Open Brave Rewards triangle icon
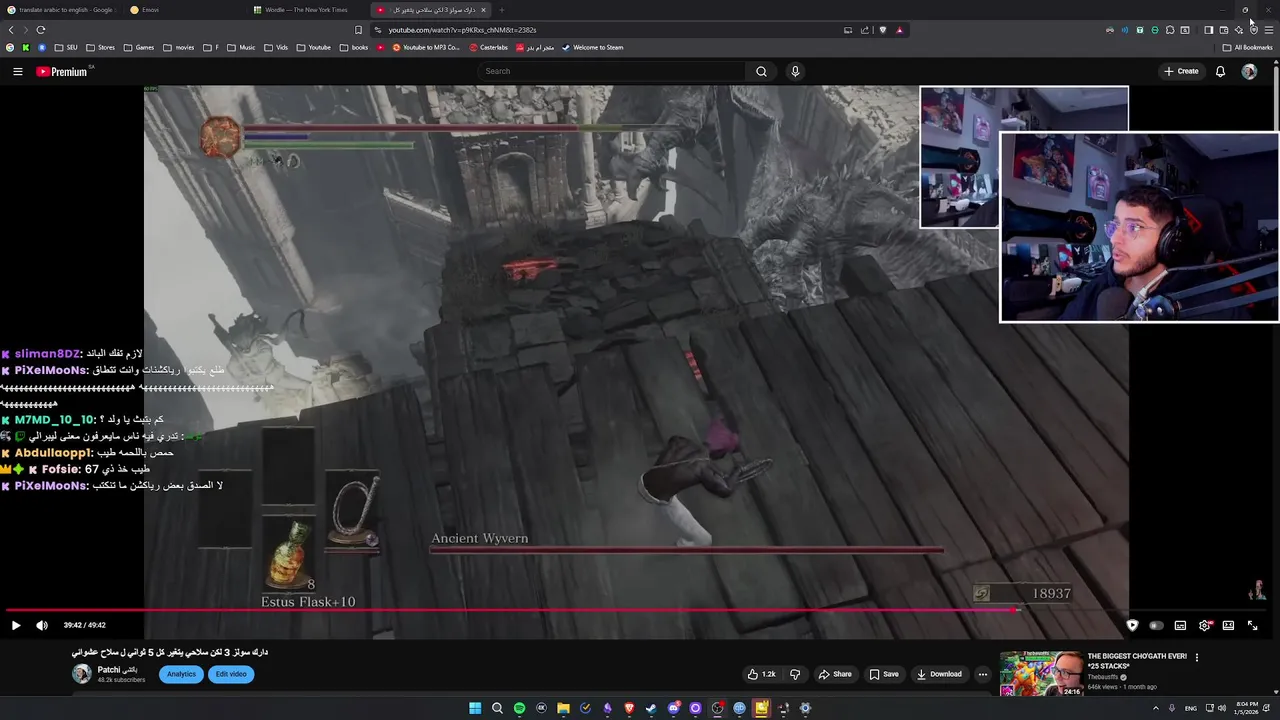This screenshot has height=720, width=1280. 899,30
